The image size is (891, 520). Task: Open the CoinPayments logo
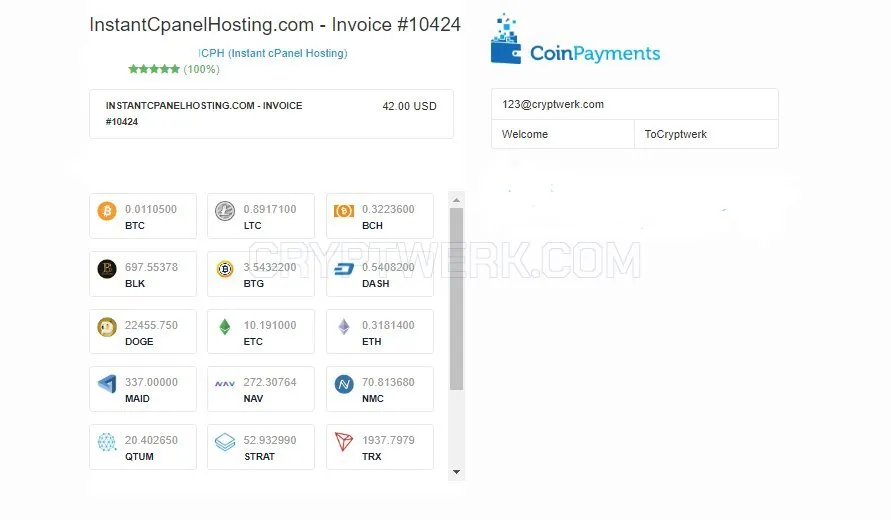(x=575, y=39)
